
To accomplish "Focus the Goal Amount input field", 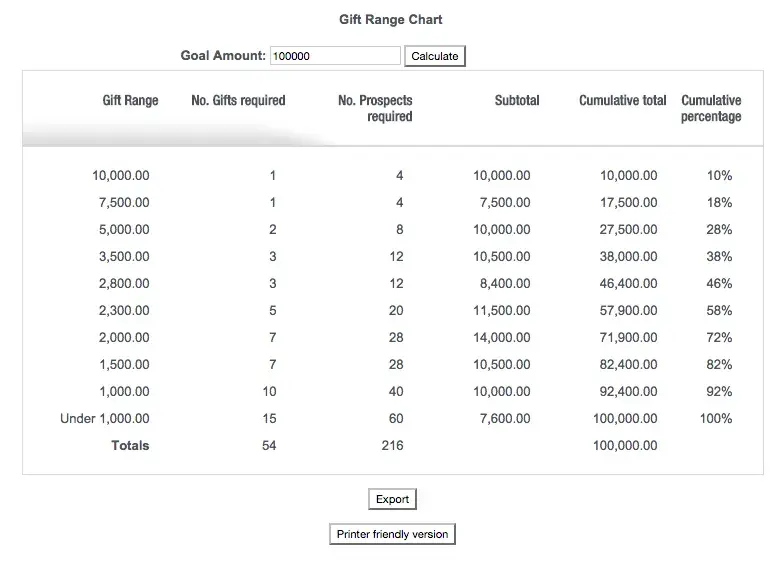I will 335,56.
